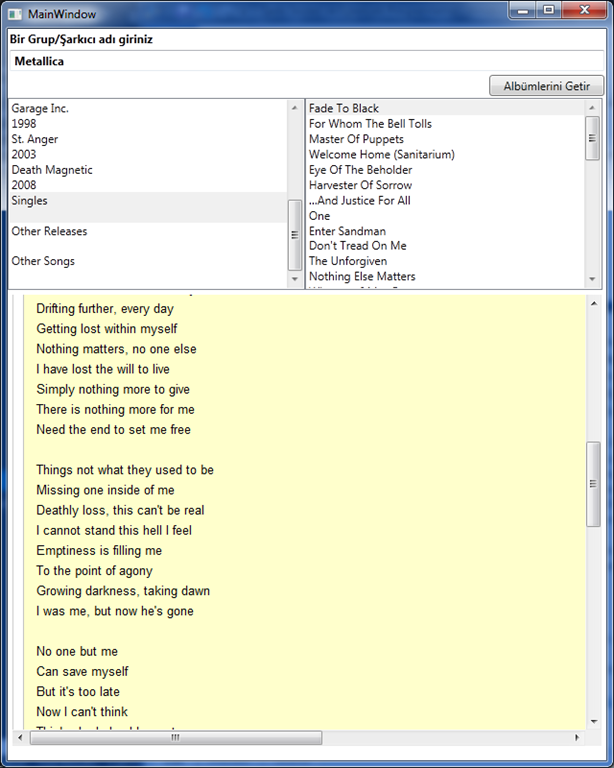Click lyrics horizontal scrollbar thumb
614x768 pixels.
click(x=176, y=737)
